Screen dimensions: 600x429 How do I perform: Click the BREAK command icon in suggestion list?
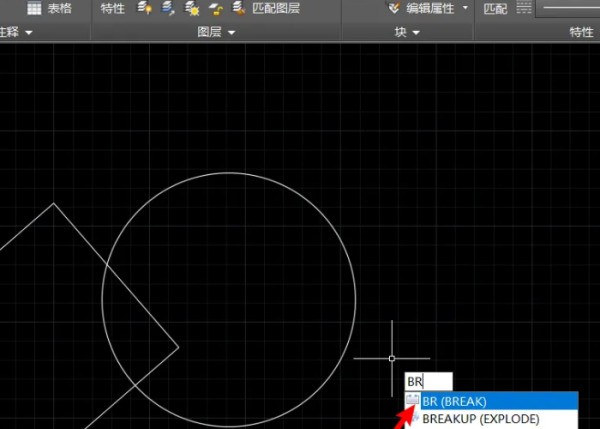tap(412, 401)
